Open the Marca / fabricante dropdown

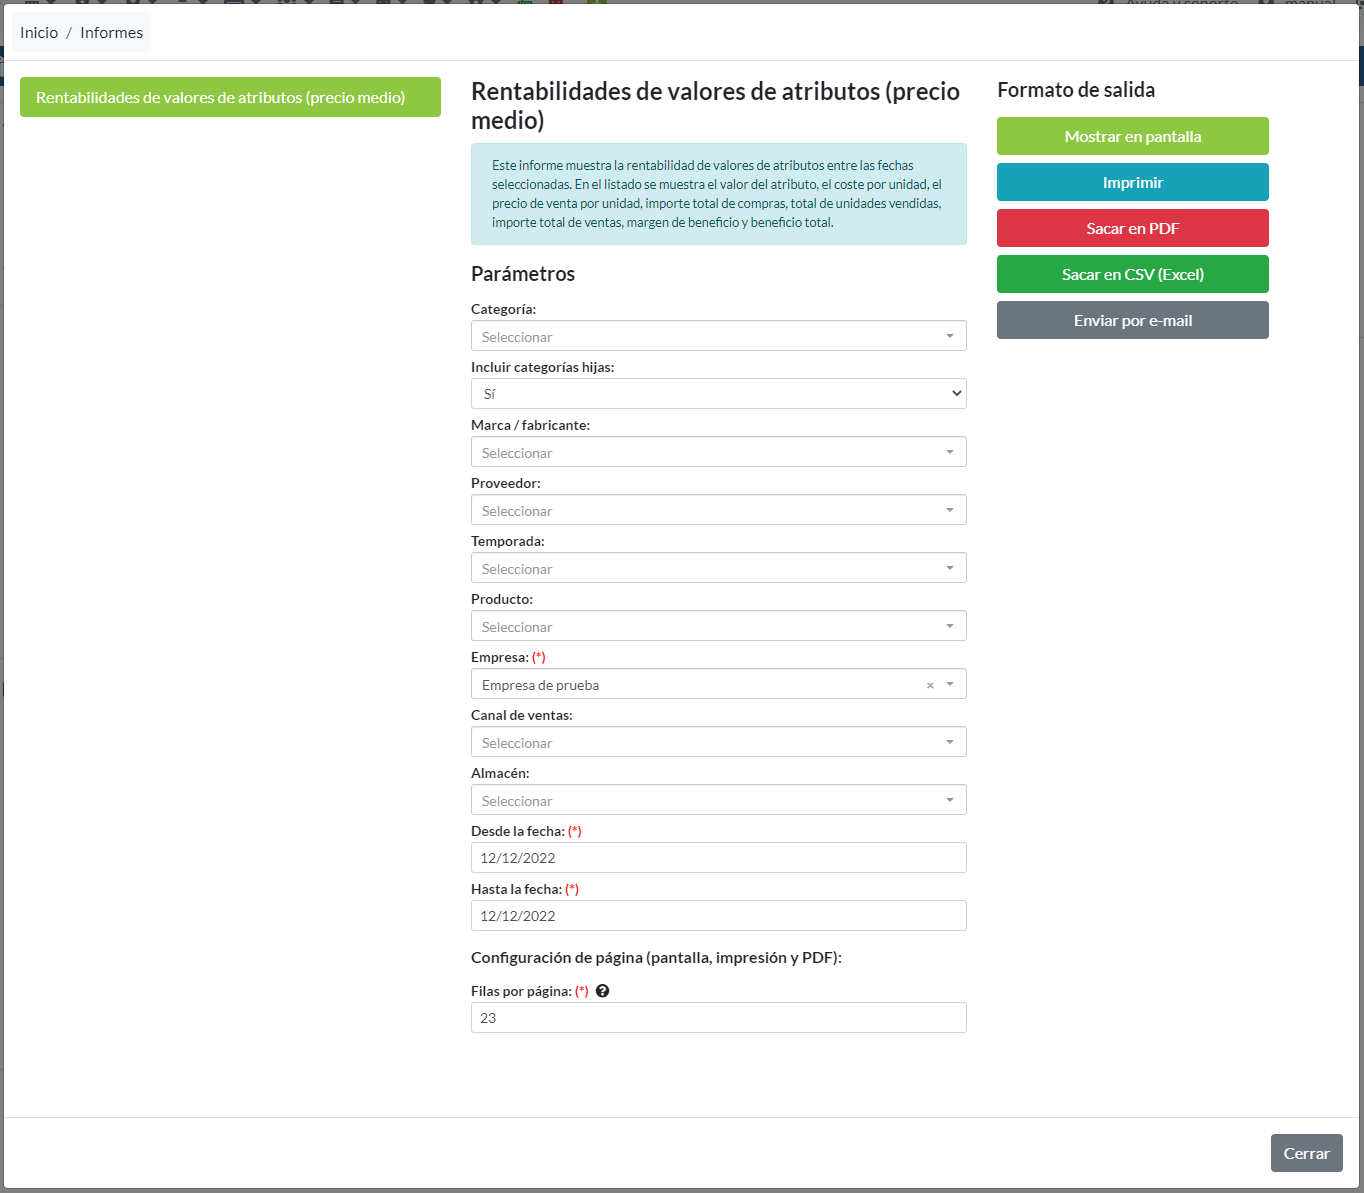718,452
